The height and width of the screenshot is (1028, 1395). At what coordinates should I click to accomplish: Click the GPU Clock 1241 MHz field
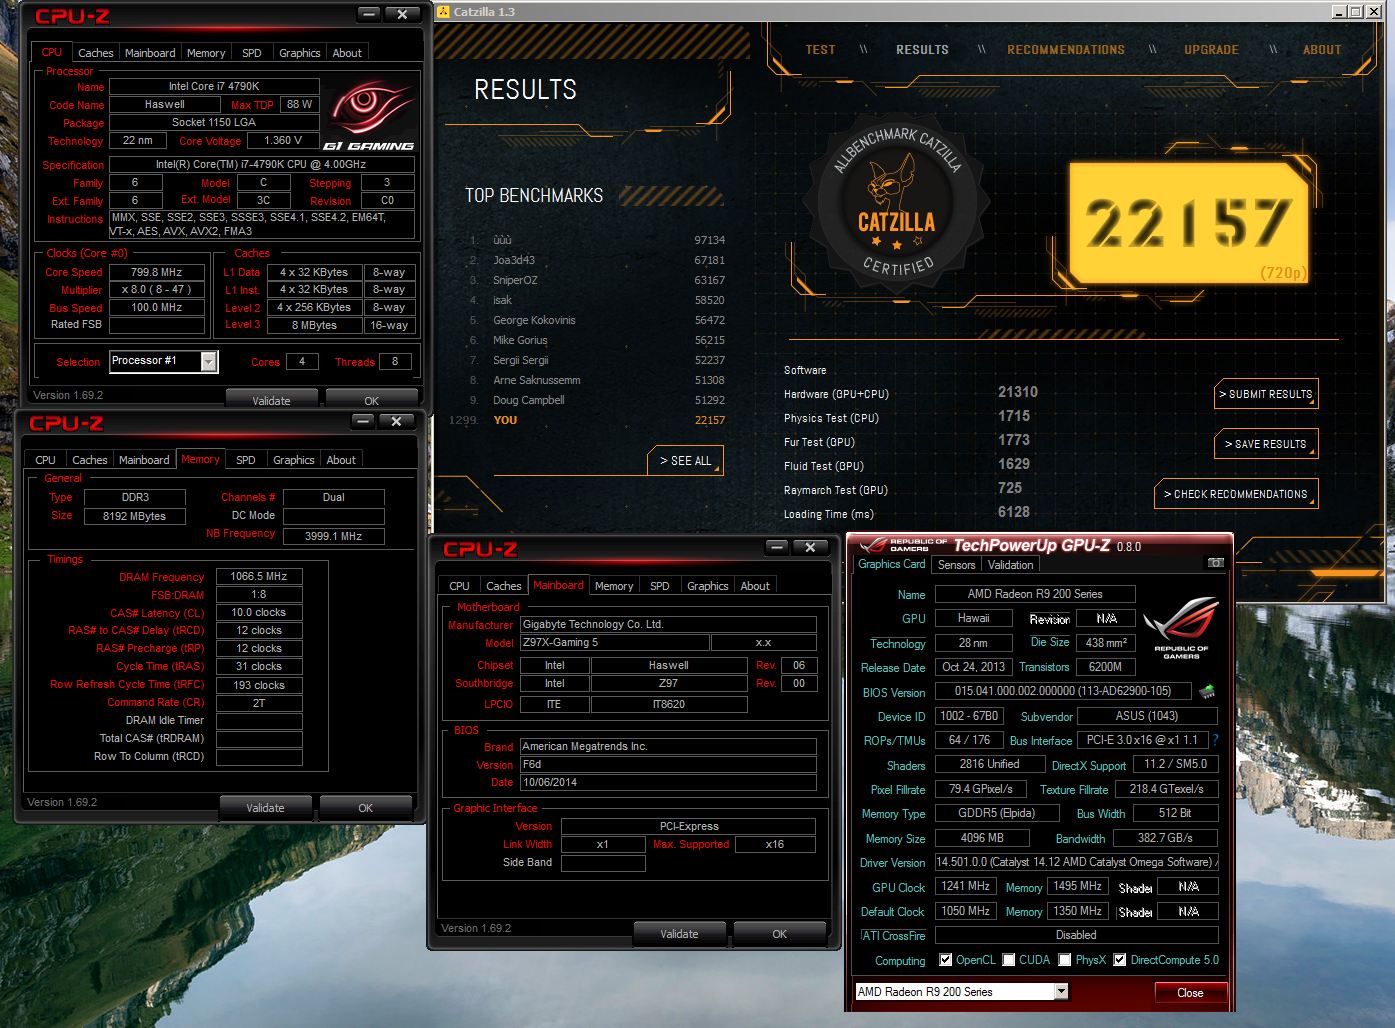[965, 886]
